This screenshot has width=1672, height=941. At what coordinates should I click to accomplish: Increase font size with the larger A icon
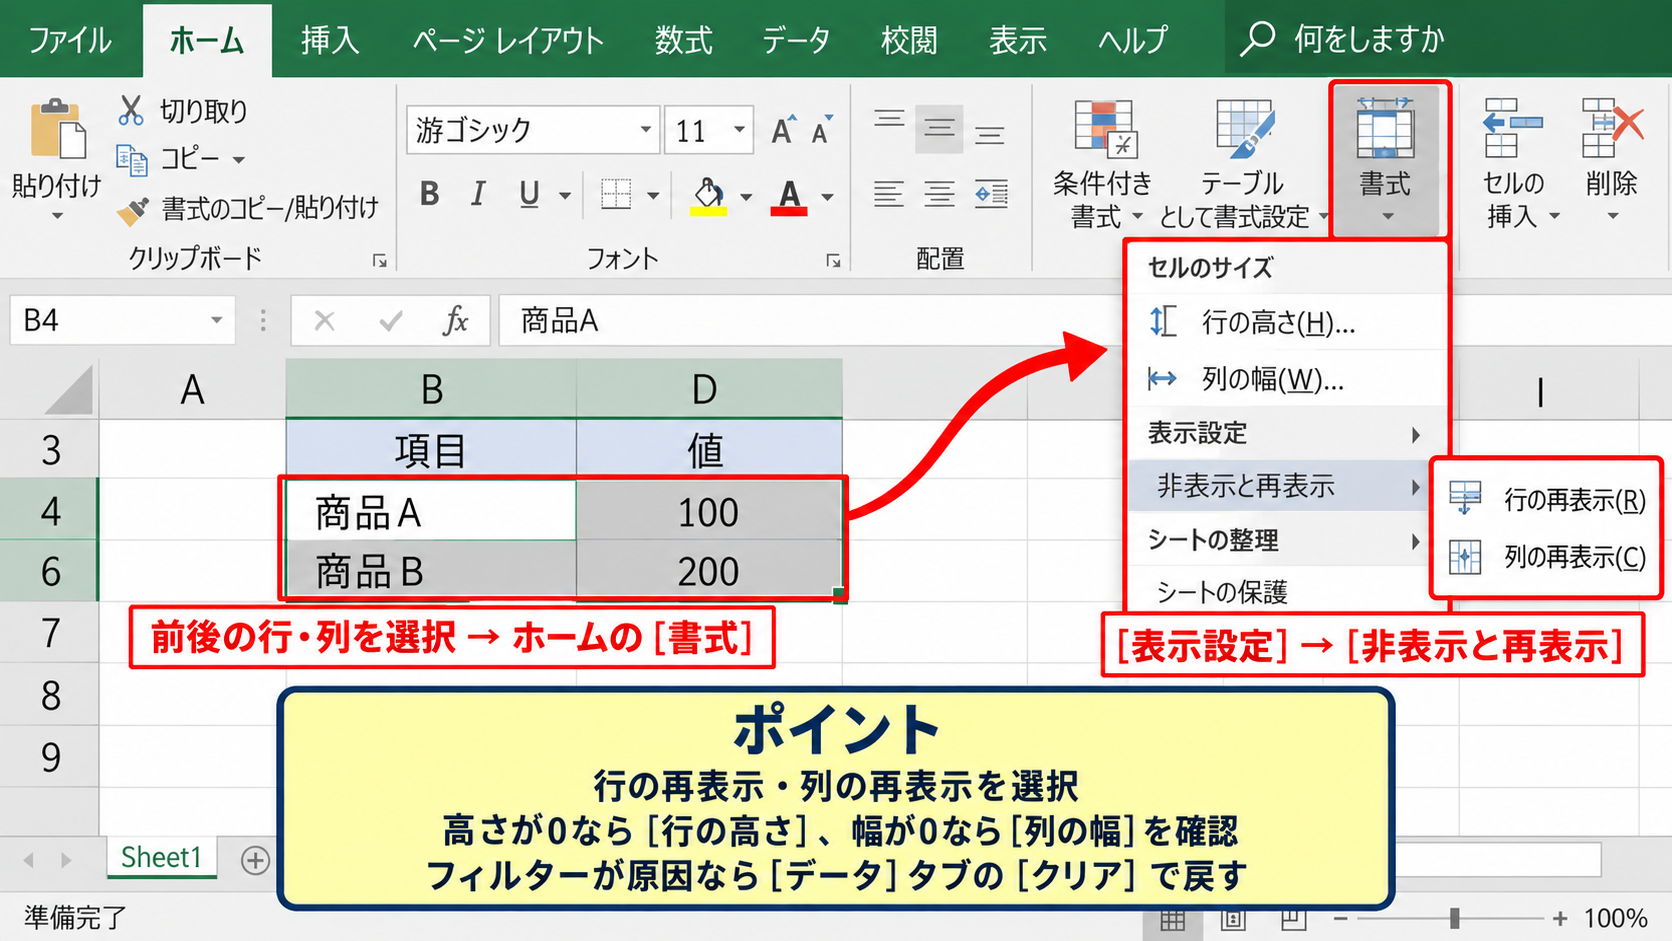pyautogui.click(x=783, y=130)
